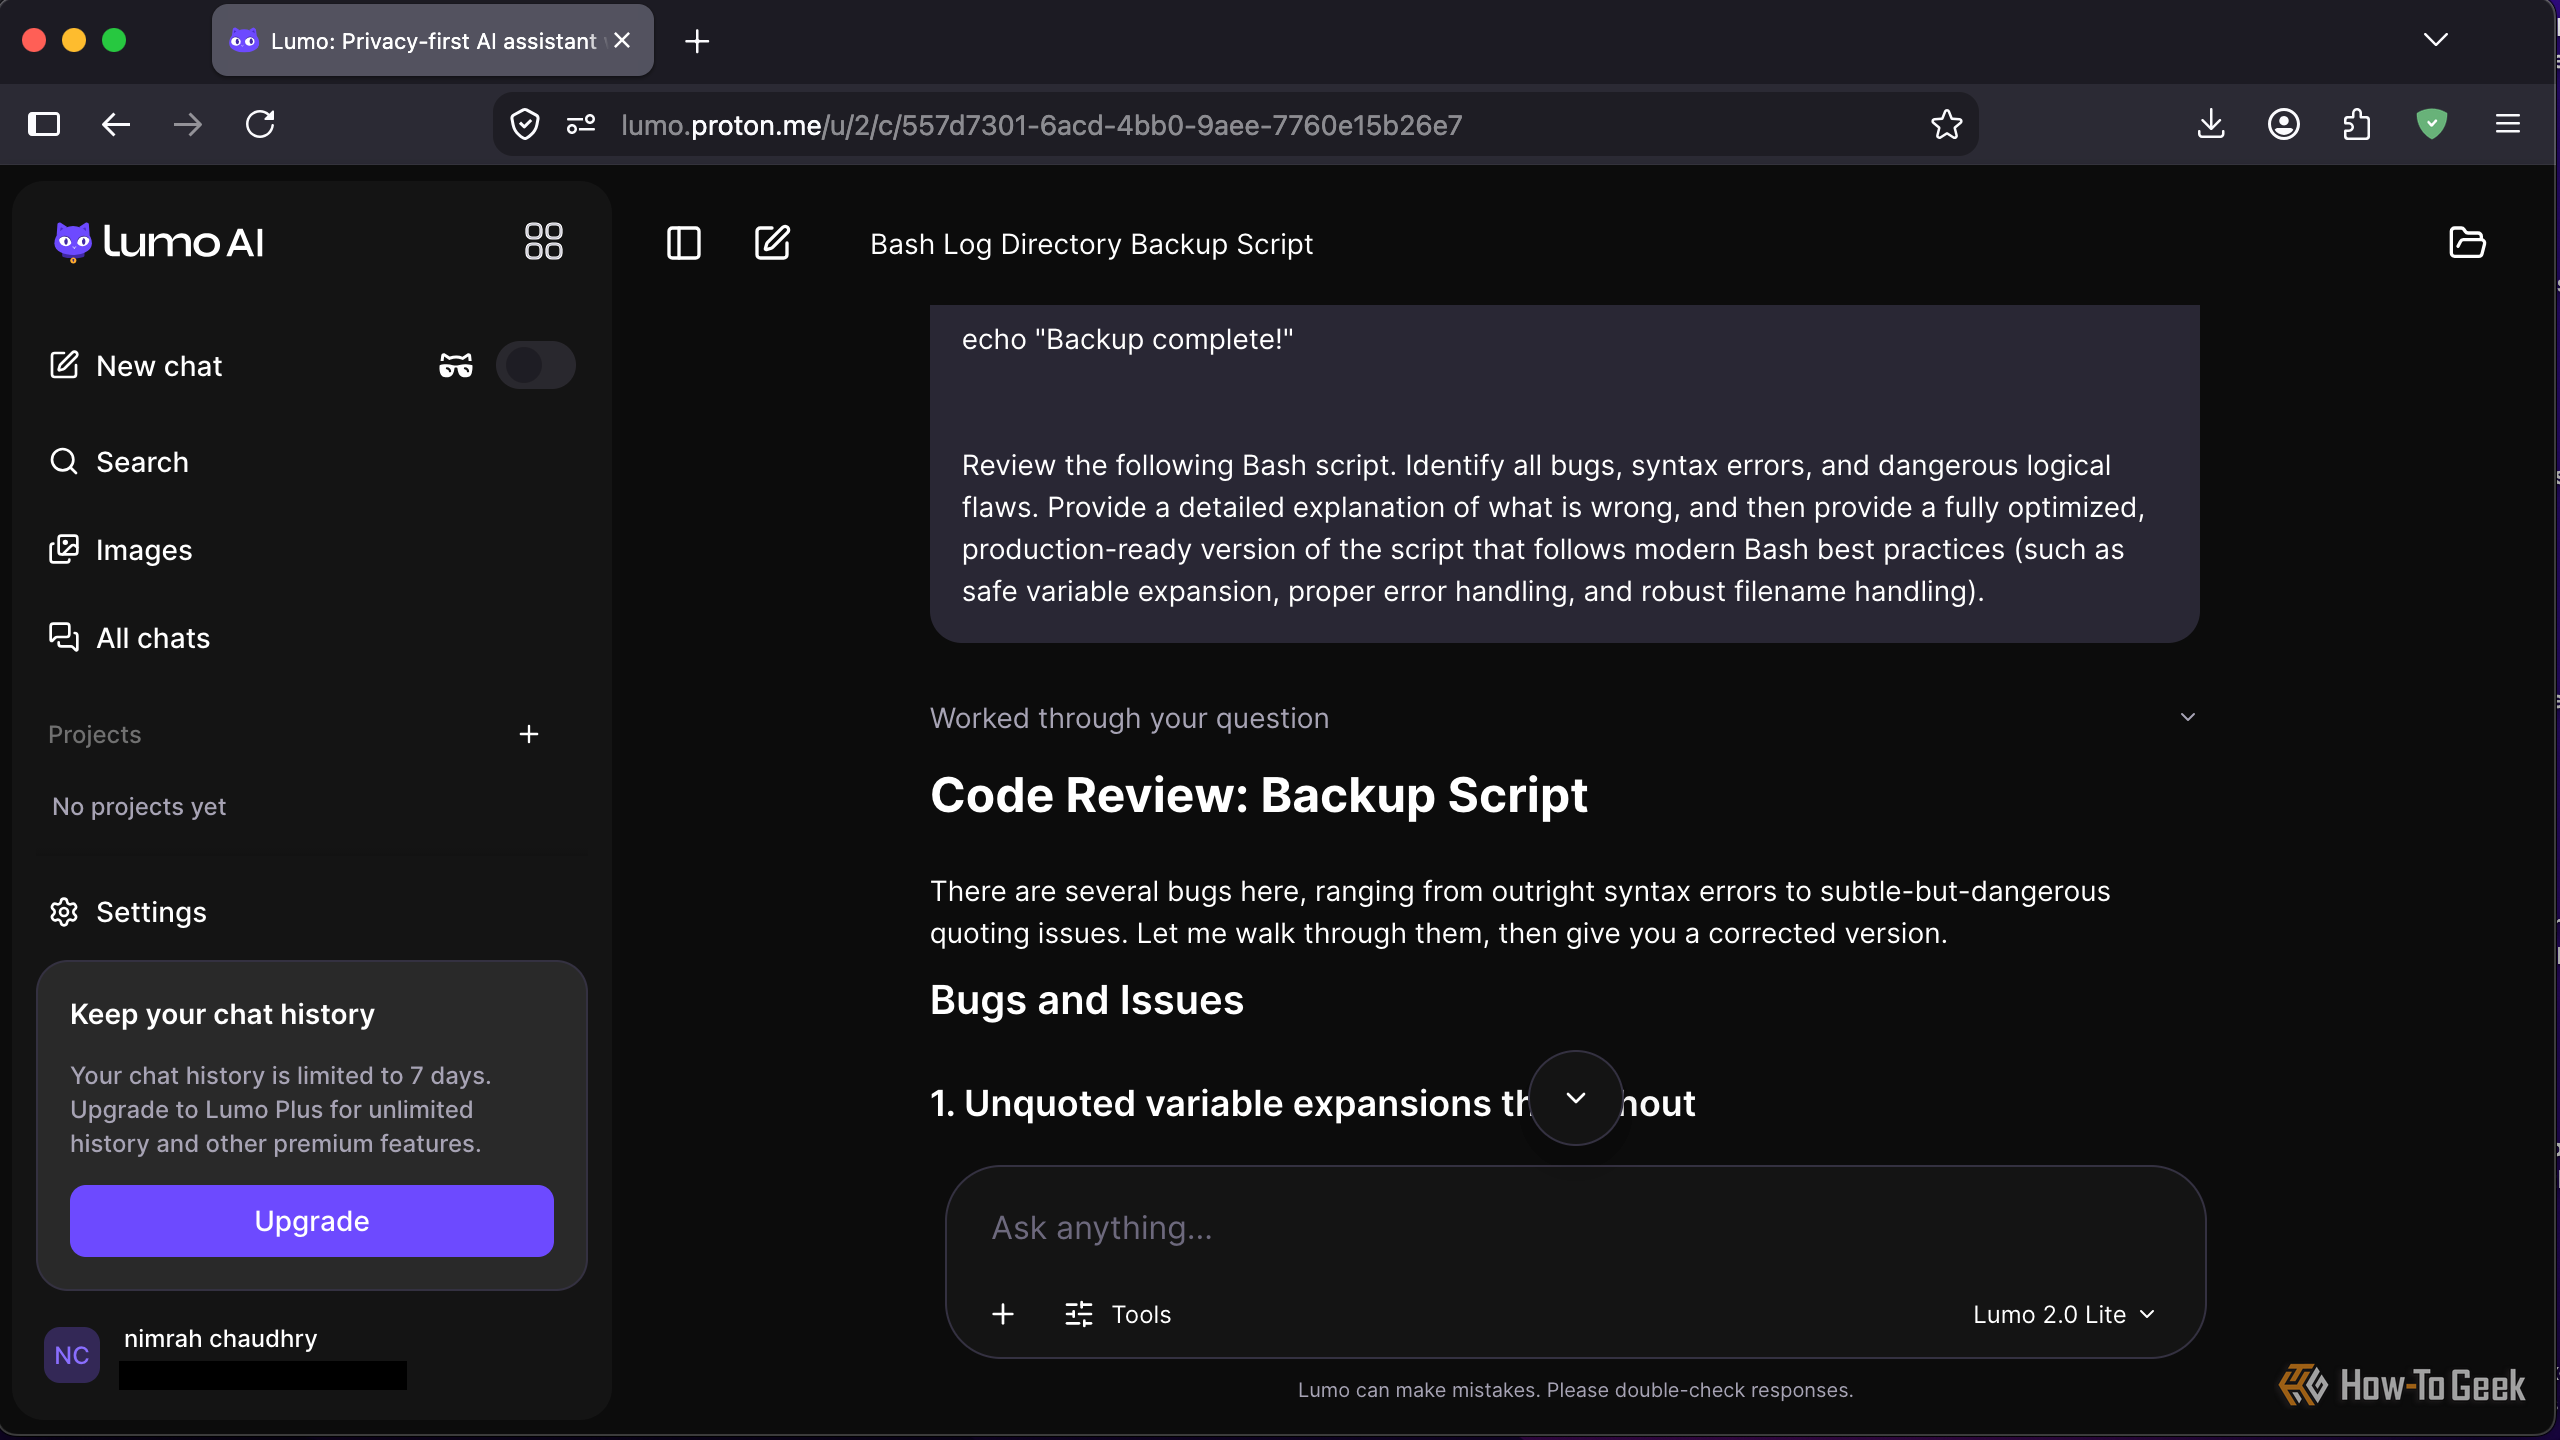Screen dimensions: 2560x1440
Task: Open All chats in the sidebar
Action: click(129, 638)
